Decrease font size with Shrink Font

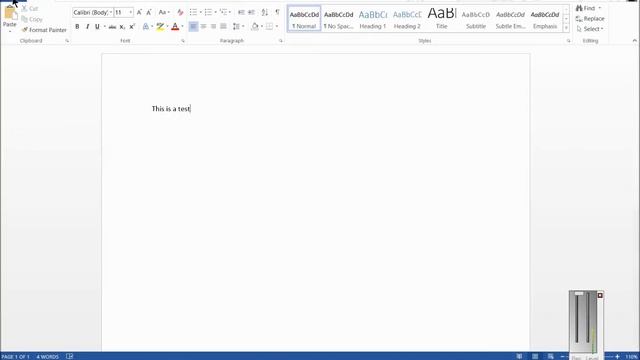point(149,12)
